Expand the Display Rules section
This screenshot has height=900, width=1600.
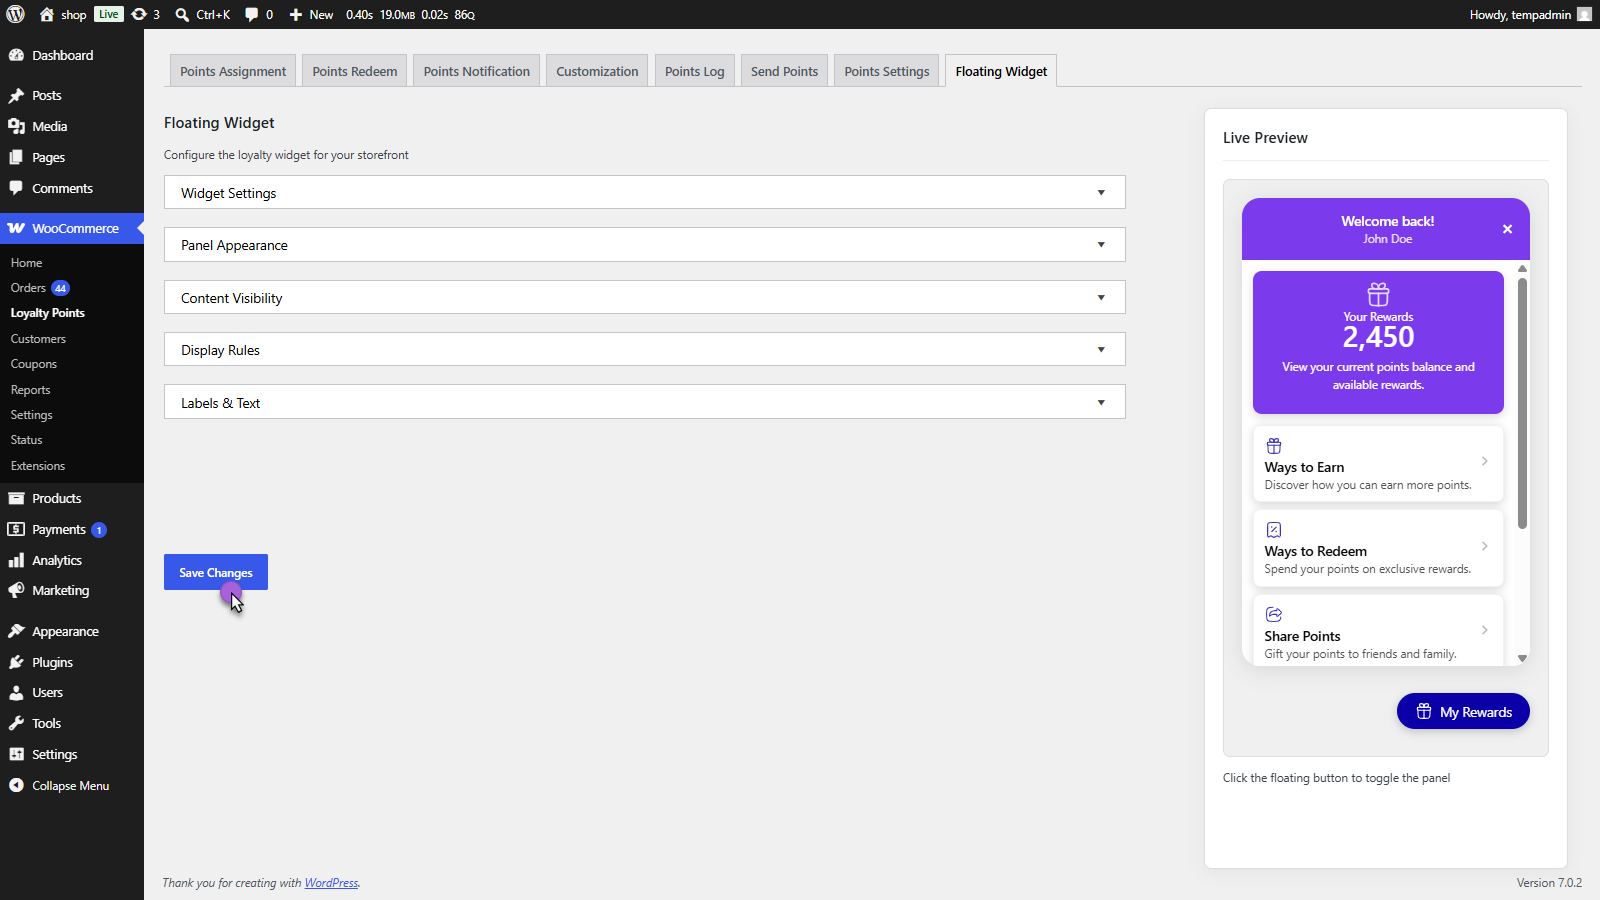[x=645, y=350]
